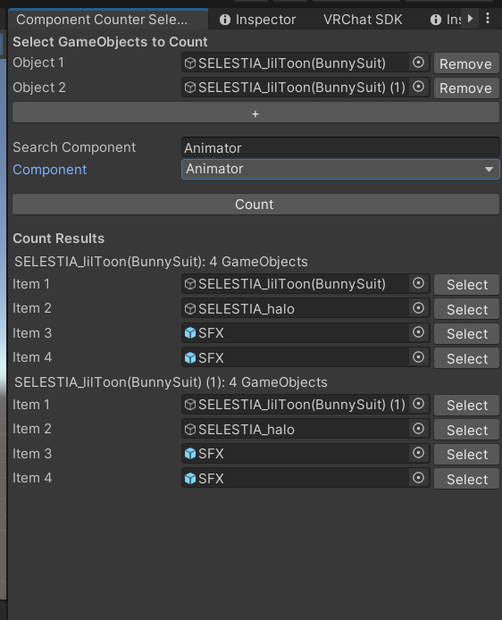Select Item 4 SFX in second group

click(466, 479)
